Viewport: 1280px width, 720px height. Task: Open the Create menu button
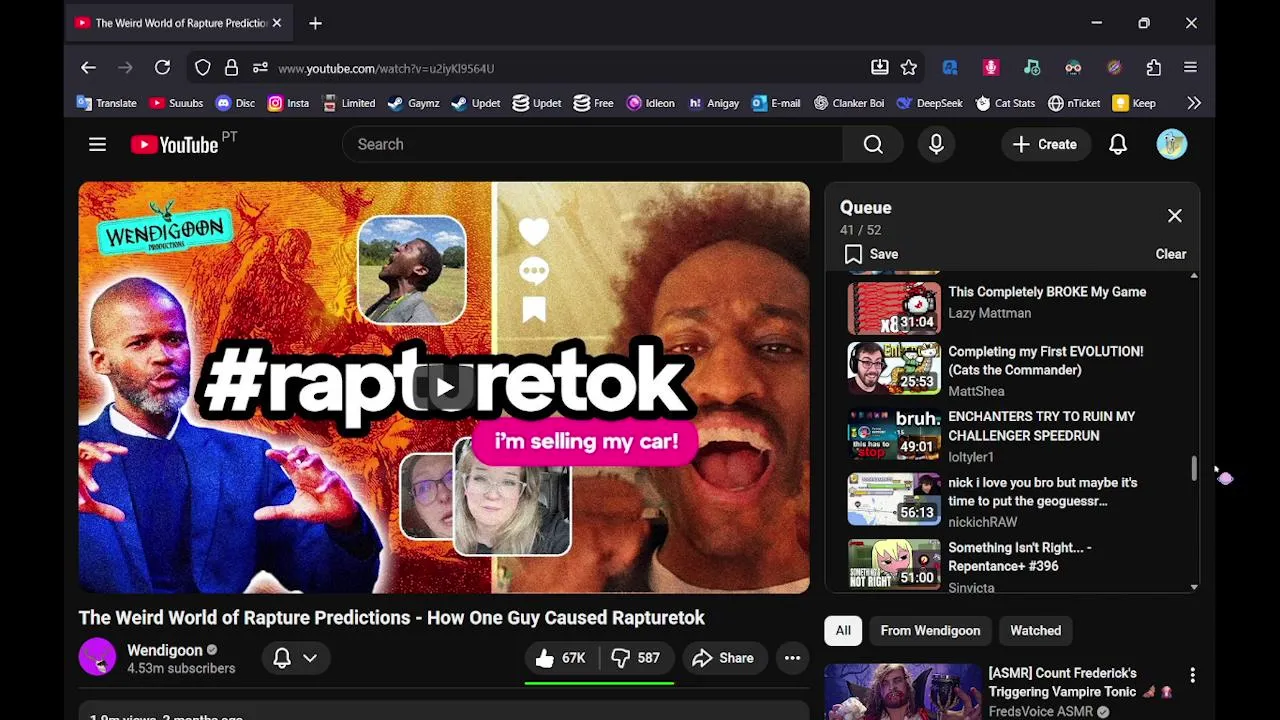(x=1045, y=144)
